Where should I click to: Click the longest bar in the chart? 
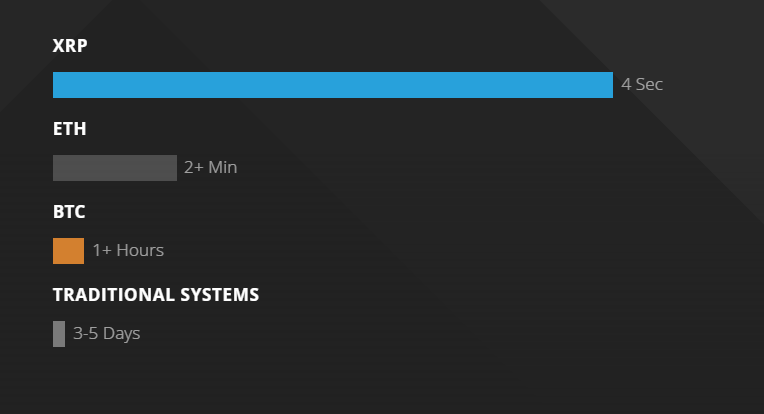pyautogui.click(x=332, y=85)
